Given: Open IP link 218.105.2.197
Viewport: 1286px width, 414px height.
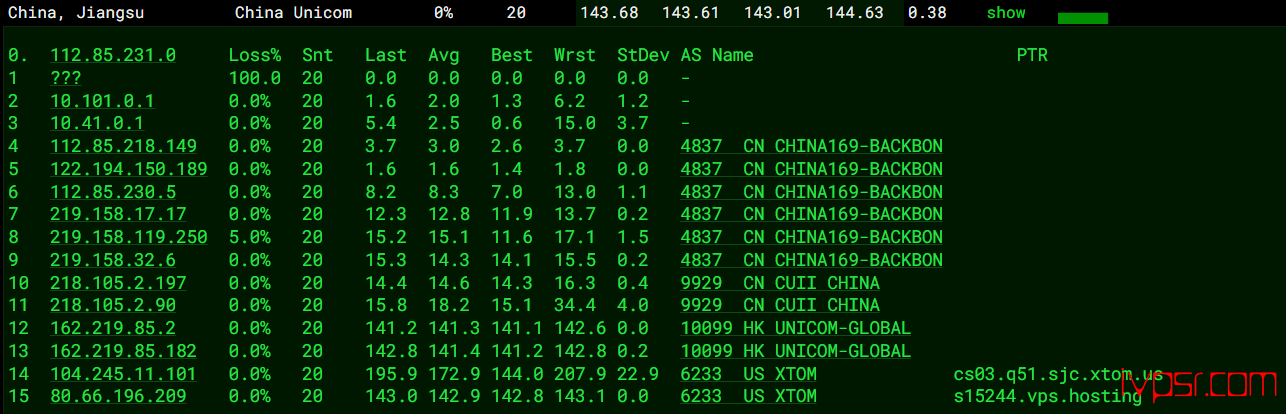Looking at the screenshot, I should pyautogui.click(x=118, y=283).
